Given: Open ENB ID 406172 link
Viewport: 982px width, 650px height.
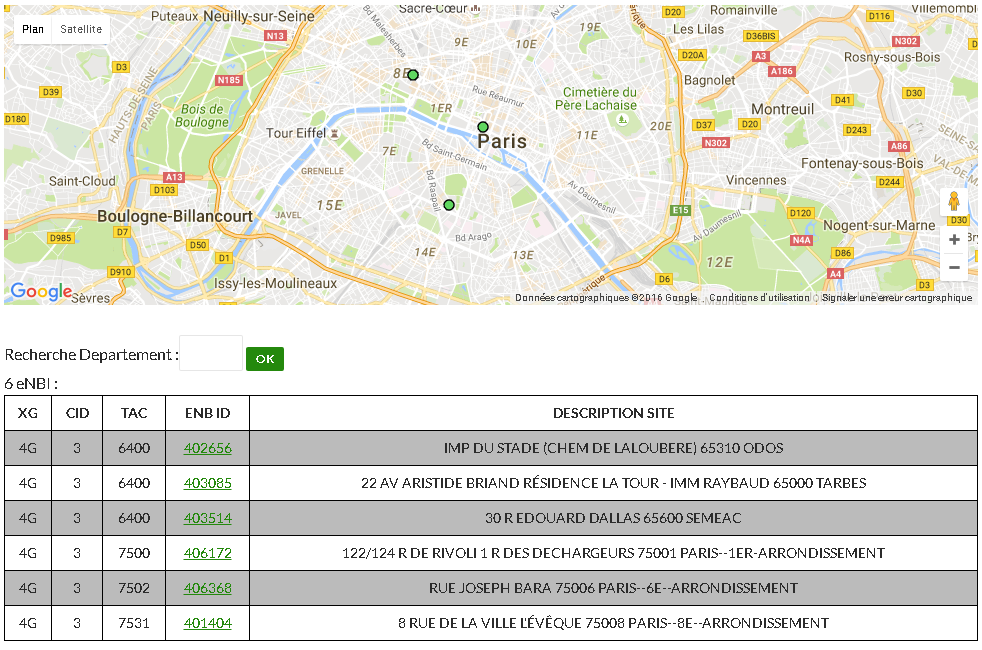Looking at the screenshot, I should tap(207, 553).
